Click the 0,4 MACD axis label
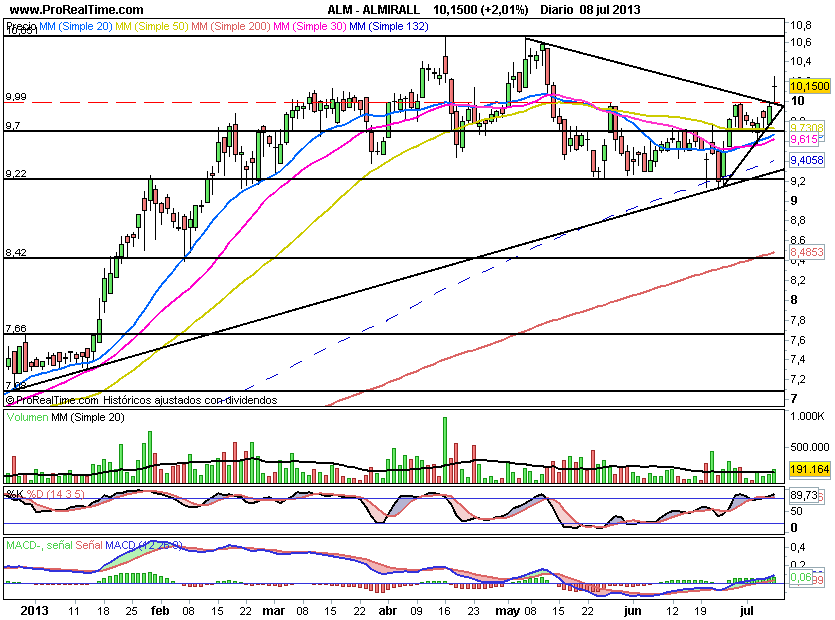The width and height of the screenshot is (835, 620). tap(798, 547)
